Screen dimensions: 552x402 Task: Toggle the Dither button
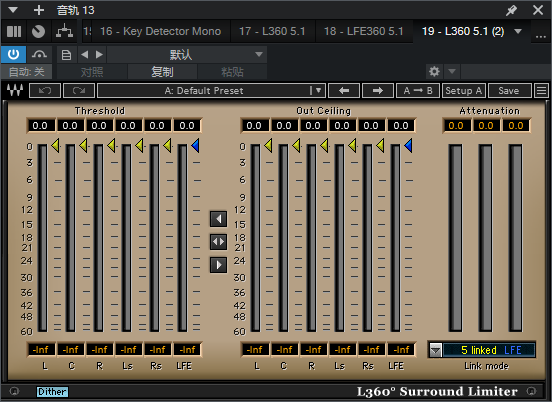[x=52, y=392]
